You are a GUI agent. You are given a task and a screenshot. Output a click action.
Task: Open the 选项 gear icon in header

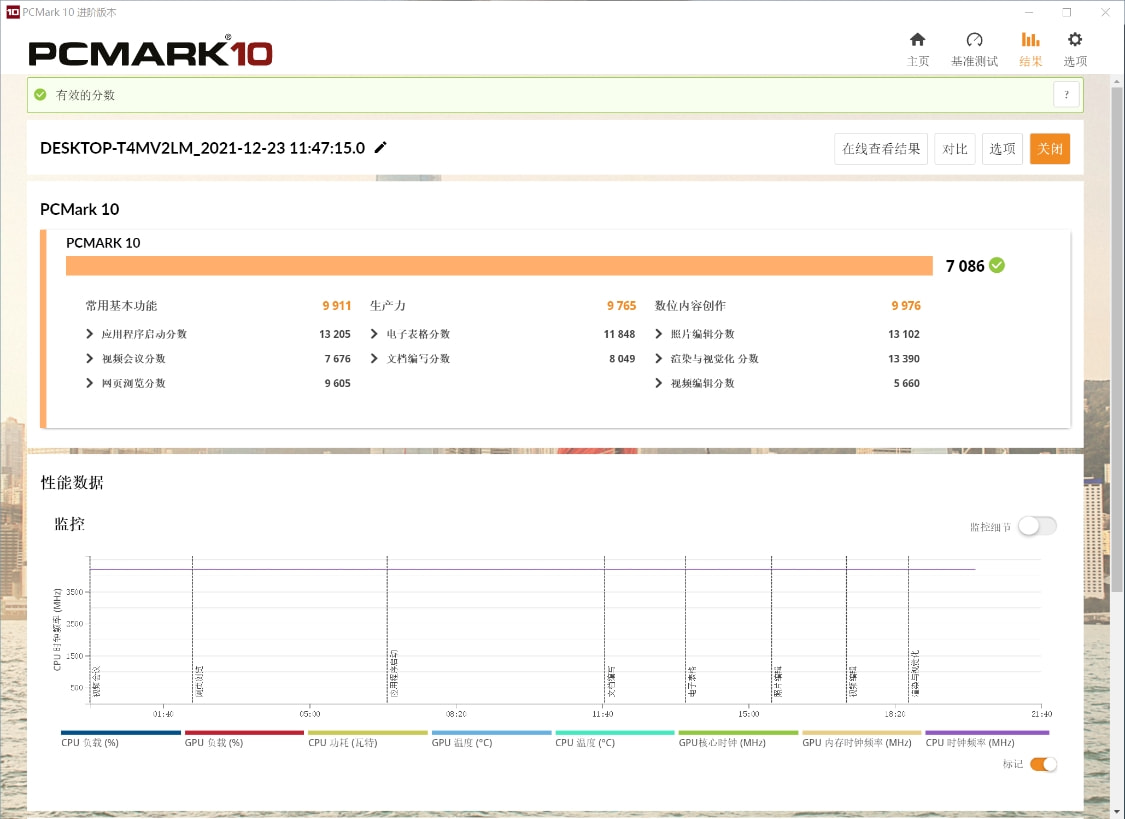pyautogui.click(x=1075, y=40)
